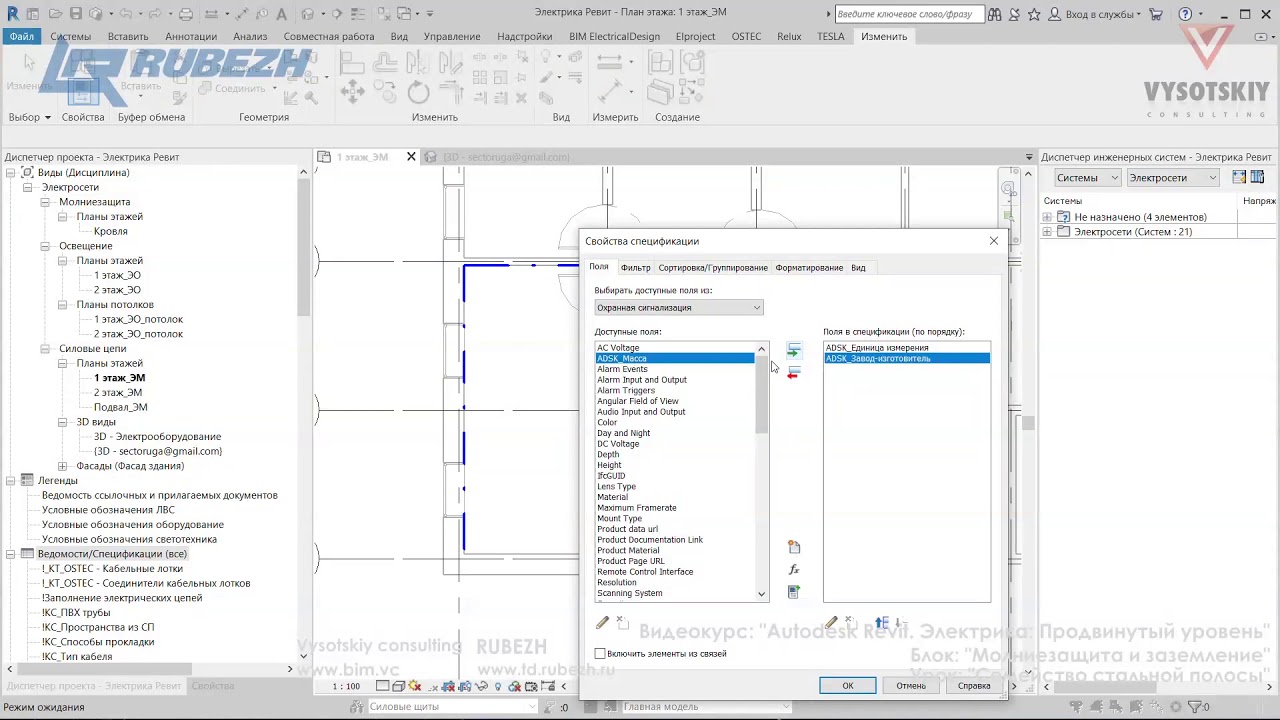Open the help question mark icon
This screenshot has height=720, width=1280.
click(x=1185, y=14)
